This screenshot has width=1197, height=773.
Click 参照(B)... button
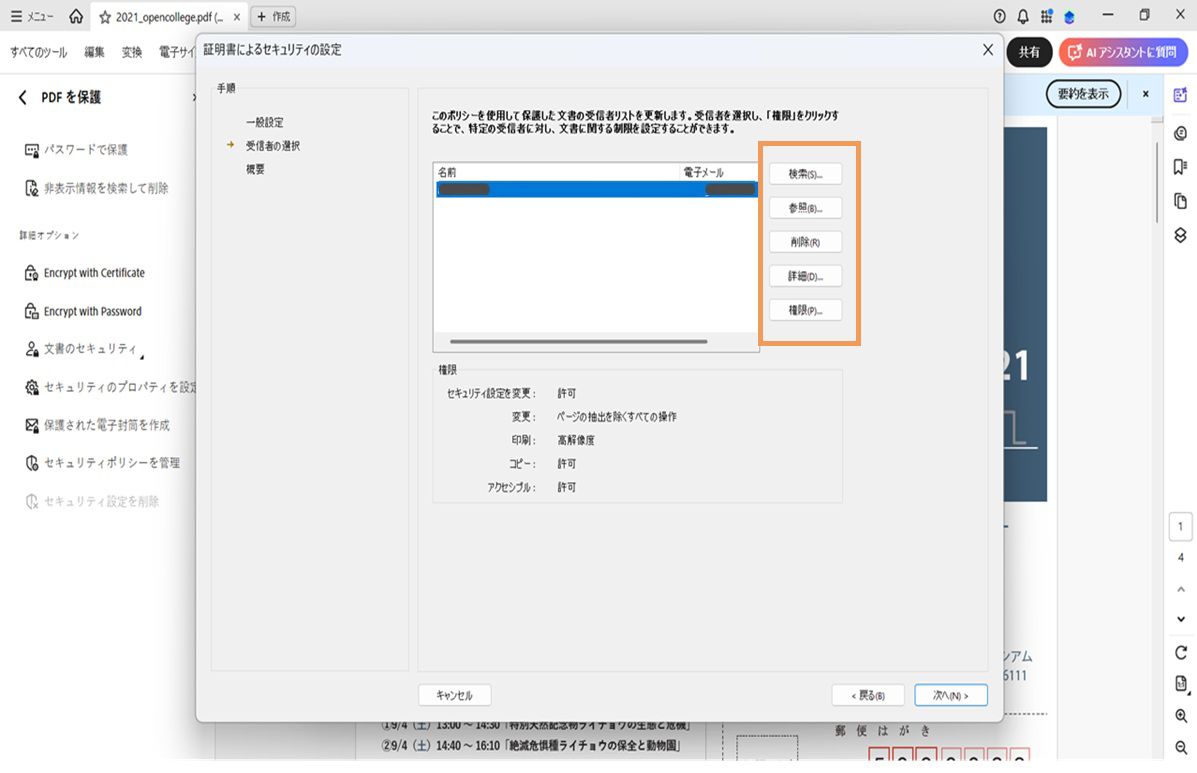click(x=805, y=208)
